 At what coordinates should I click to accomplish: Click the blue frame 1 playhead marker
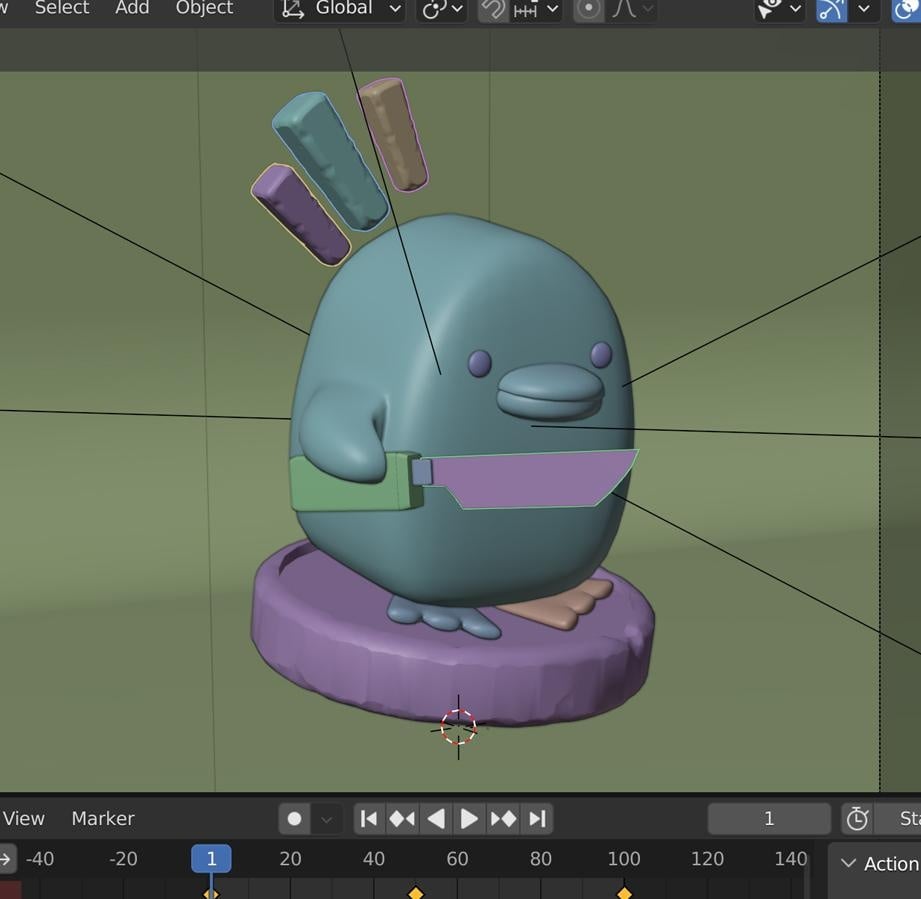point(211,859)
